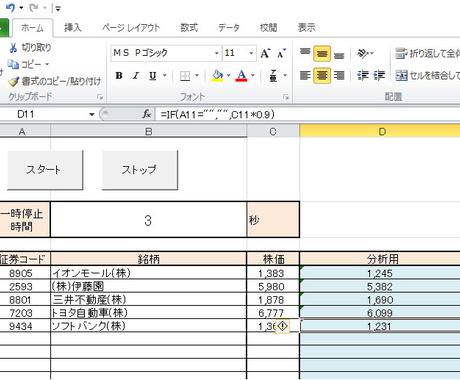The width and height of the screenshot is (460, 380).
Task: Align text to bottom of cell
Action: (339, 54)
